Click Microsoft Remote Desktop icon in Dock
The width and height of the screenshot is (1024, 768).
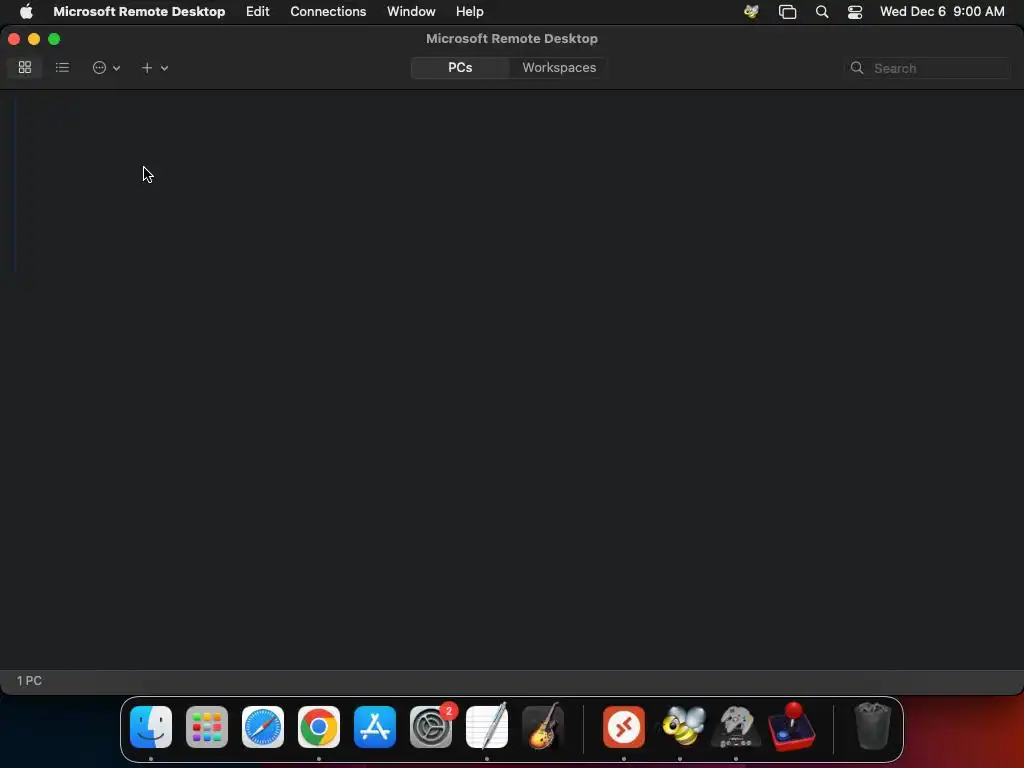(624, 727)
